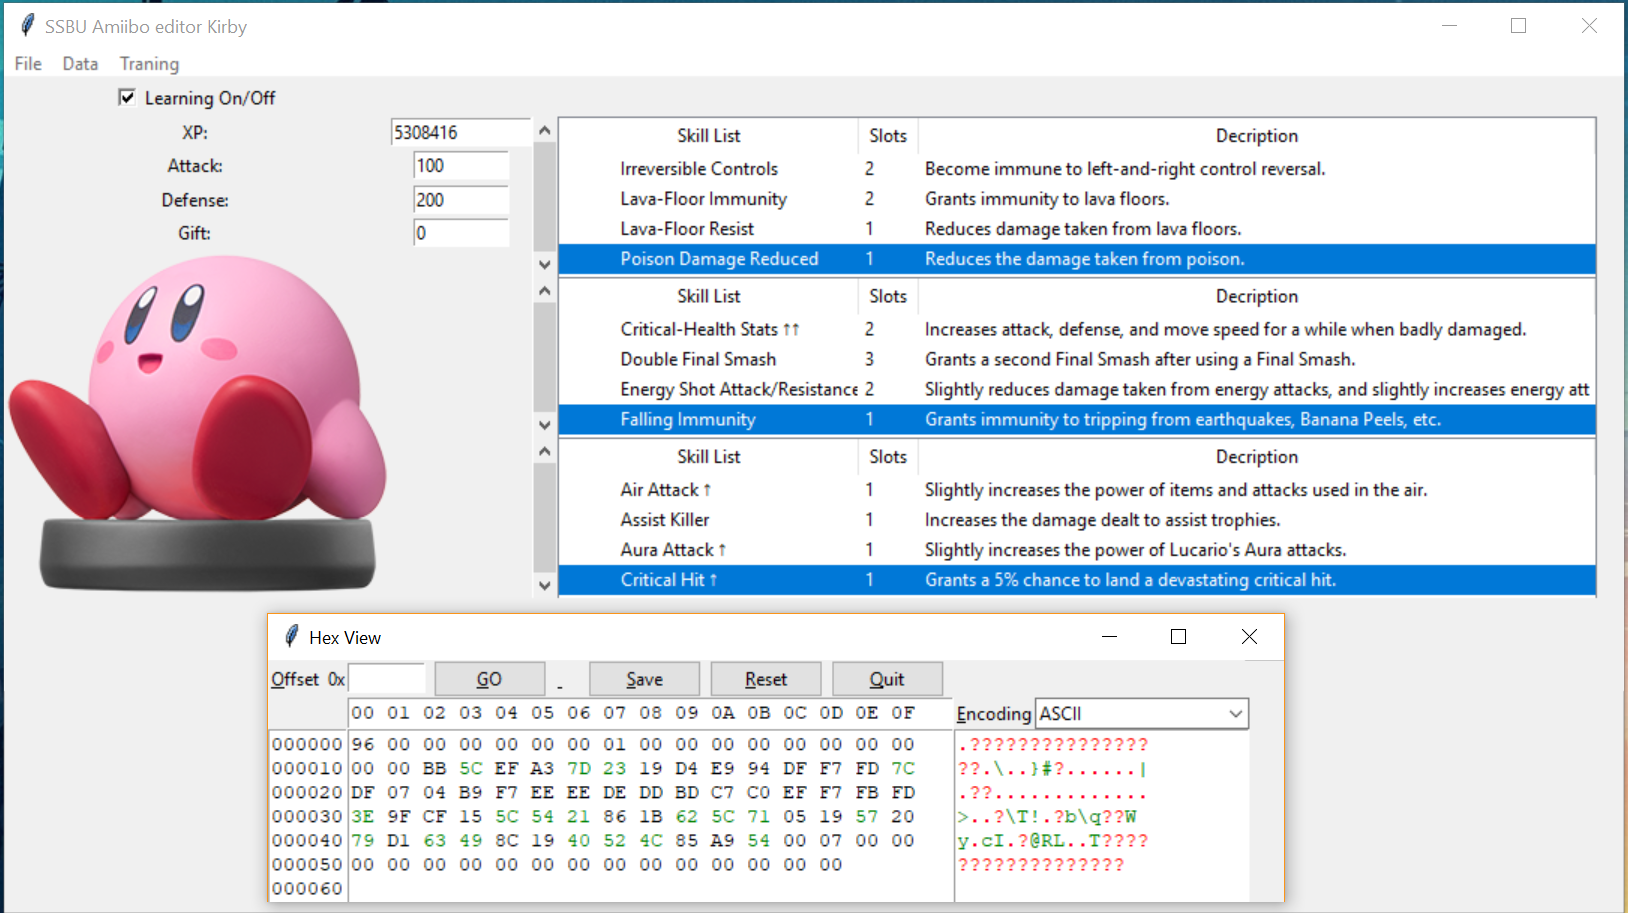1628x913 pixels.
Task: Minimize the Hex View window
Action: [x=1109, y=637]
